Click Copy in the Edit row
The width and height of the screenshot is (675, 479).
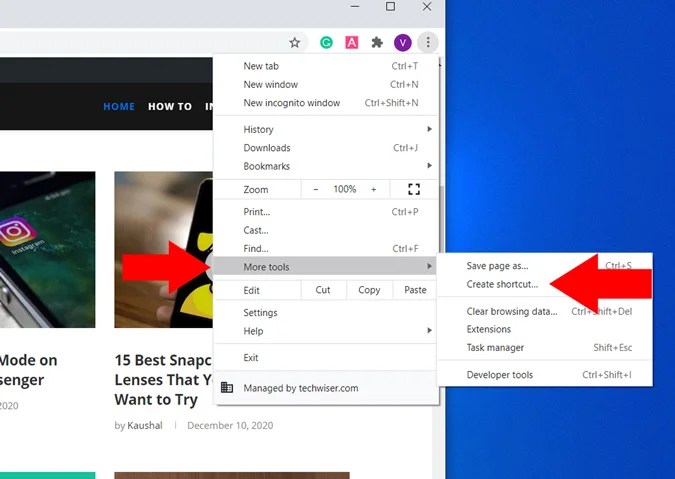click(x=369, y=290)
